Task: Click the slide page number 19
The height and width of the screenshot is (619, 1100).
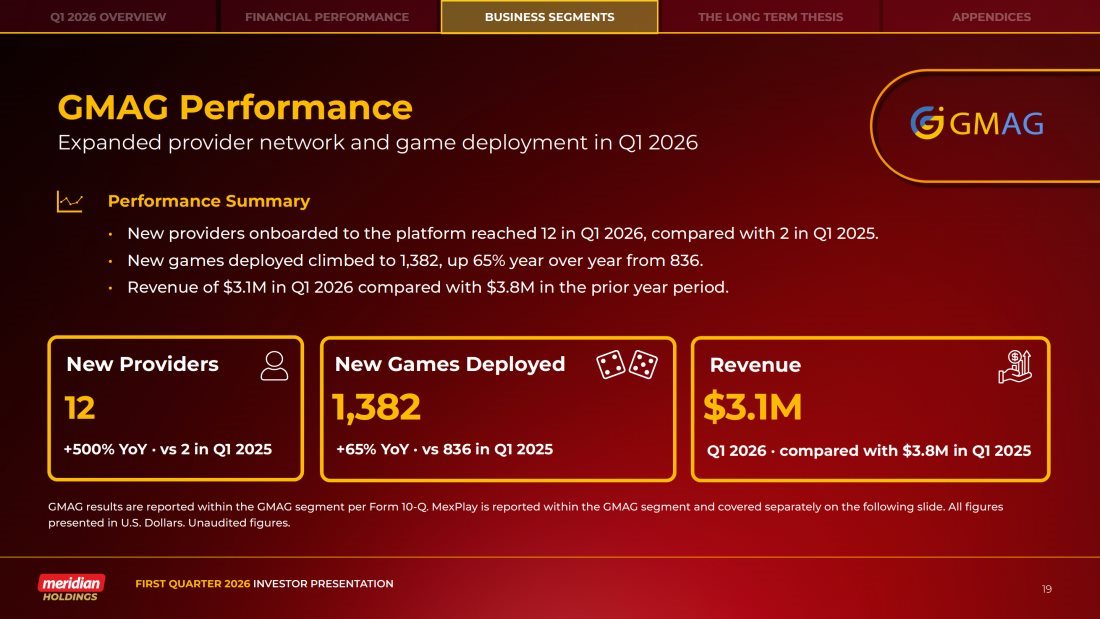Action: pos(1046,589)
